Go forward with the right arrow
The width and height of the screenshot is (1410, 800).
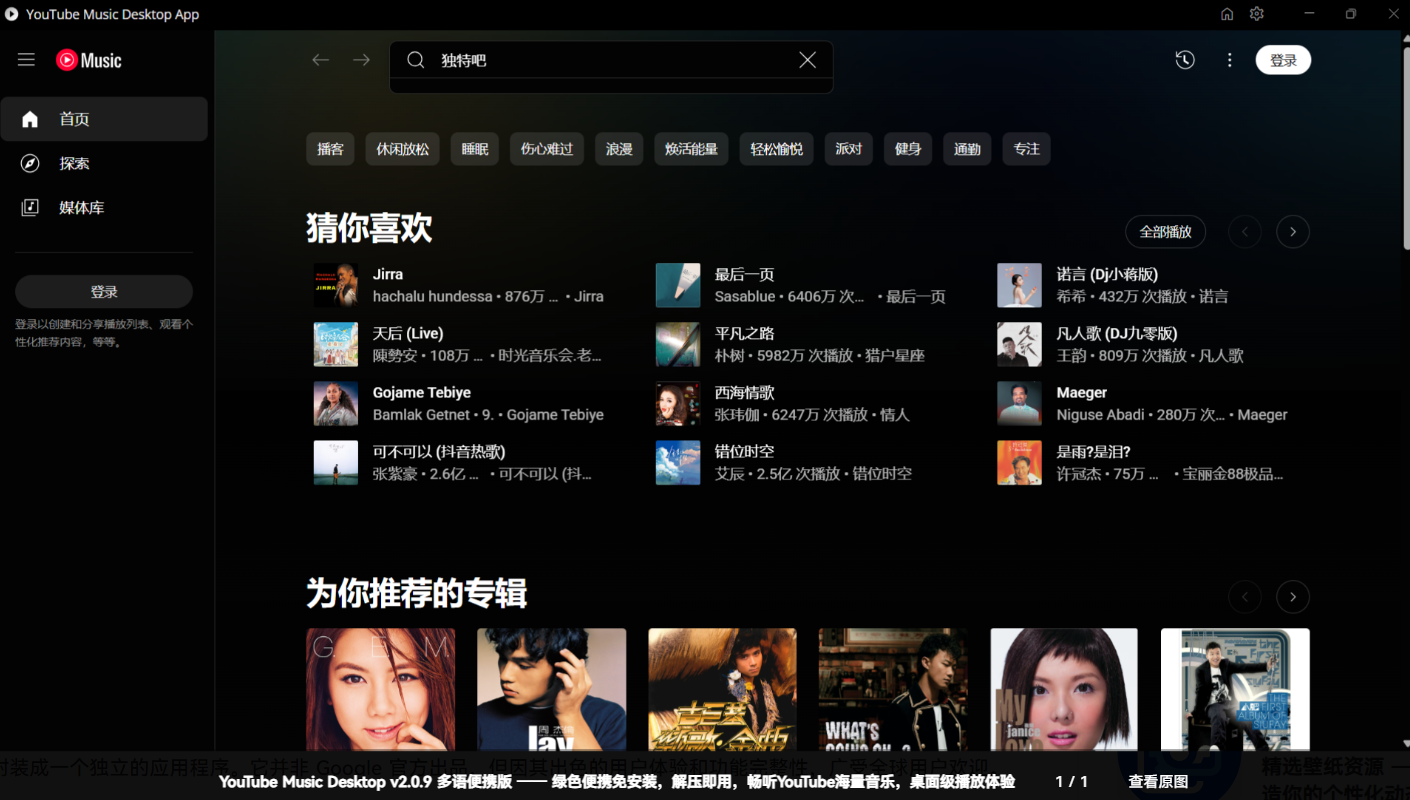coord(361,60)
